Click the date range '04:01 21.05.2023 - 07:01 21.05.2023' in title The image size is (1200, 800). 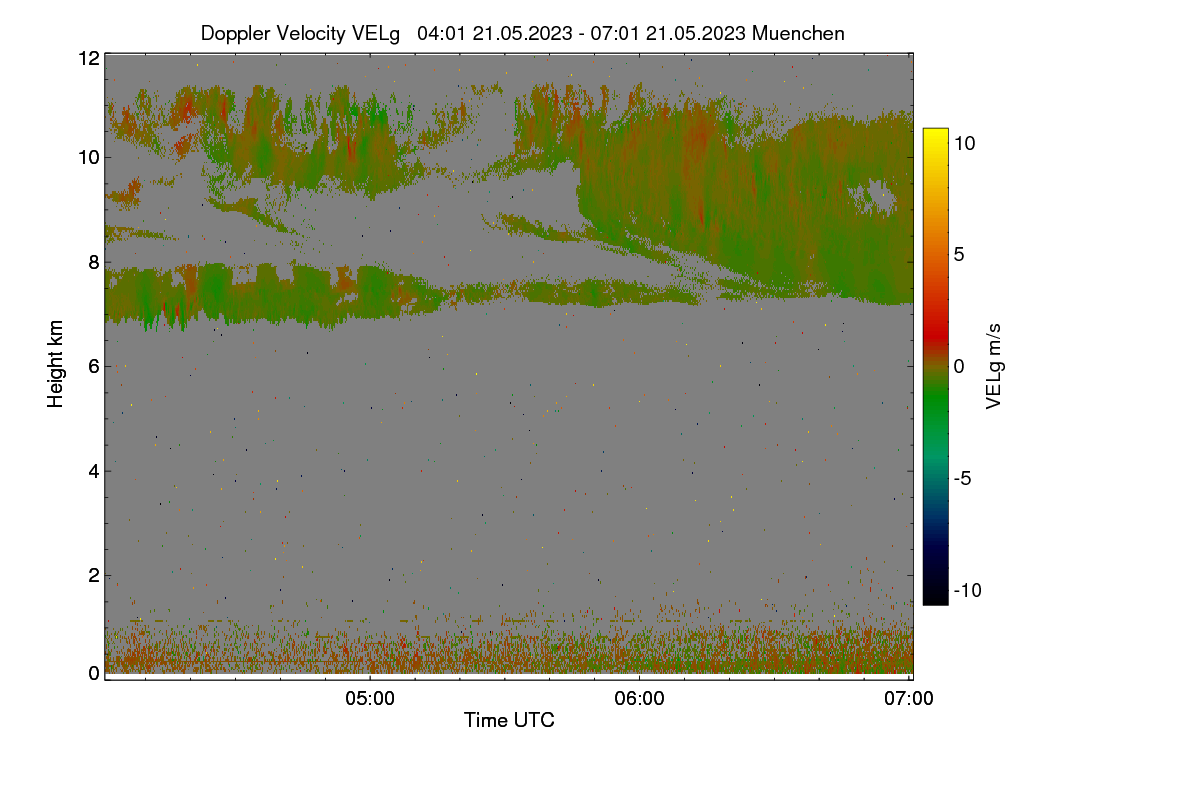(x=582, y=33)
